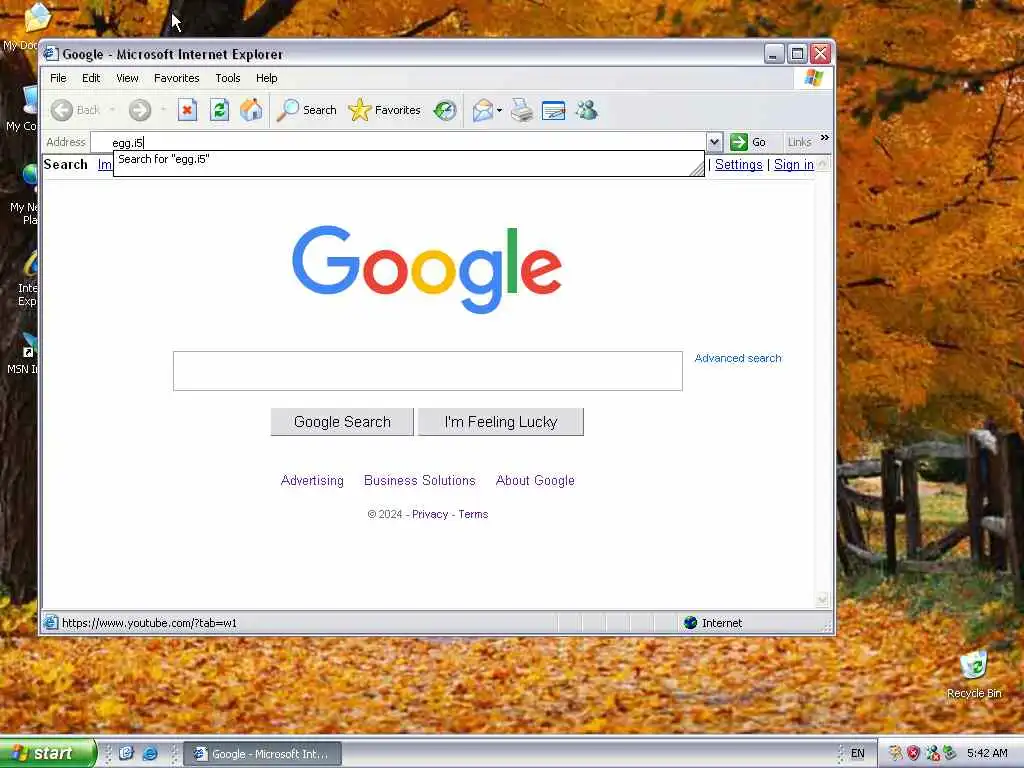The width and height of the screenshot is (1024, 768).
Task: Select the Google taskbar window button
Action: [x=262, y=754]
